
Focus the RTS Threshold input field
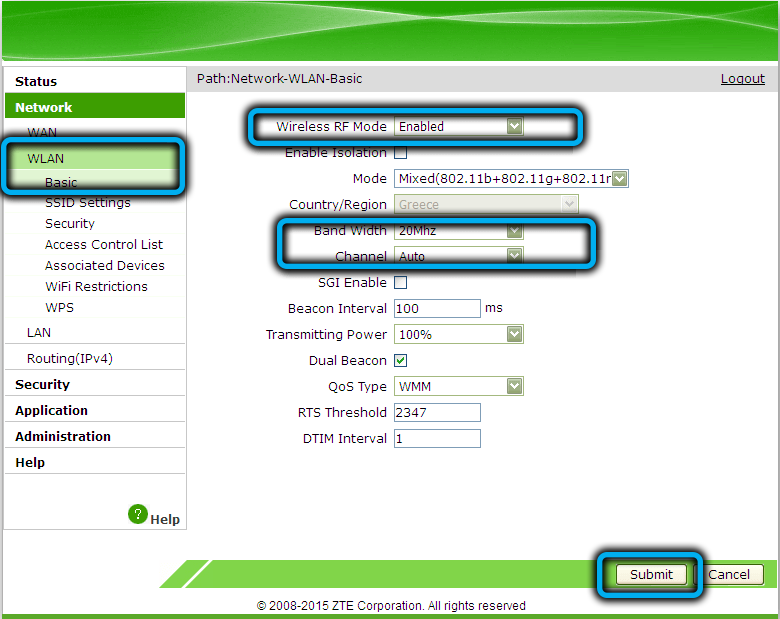pos(437,413)
